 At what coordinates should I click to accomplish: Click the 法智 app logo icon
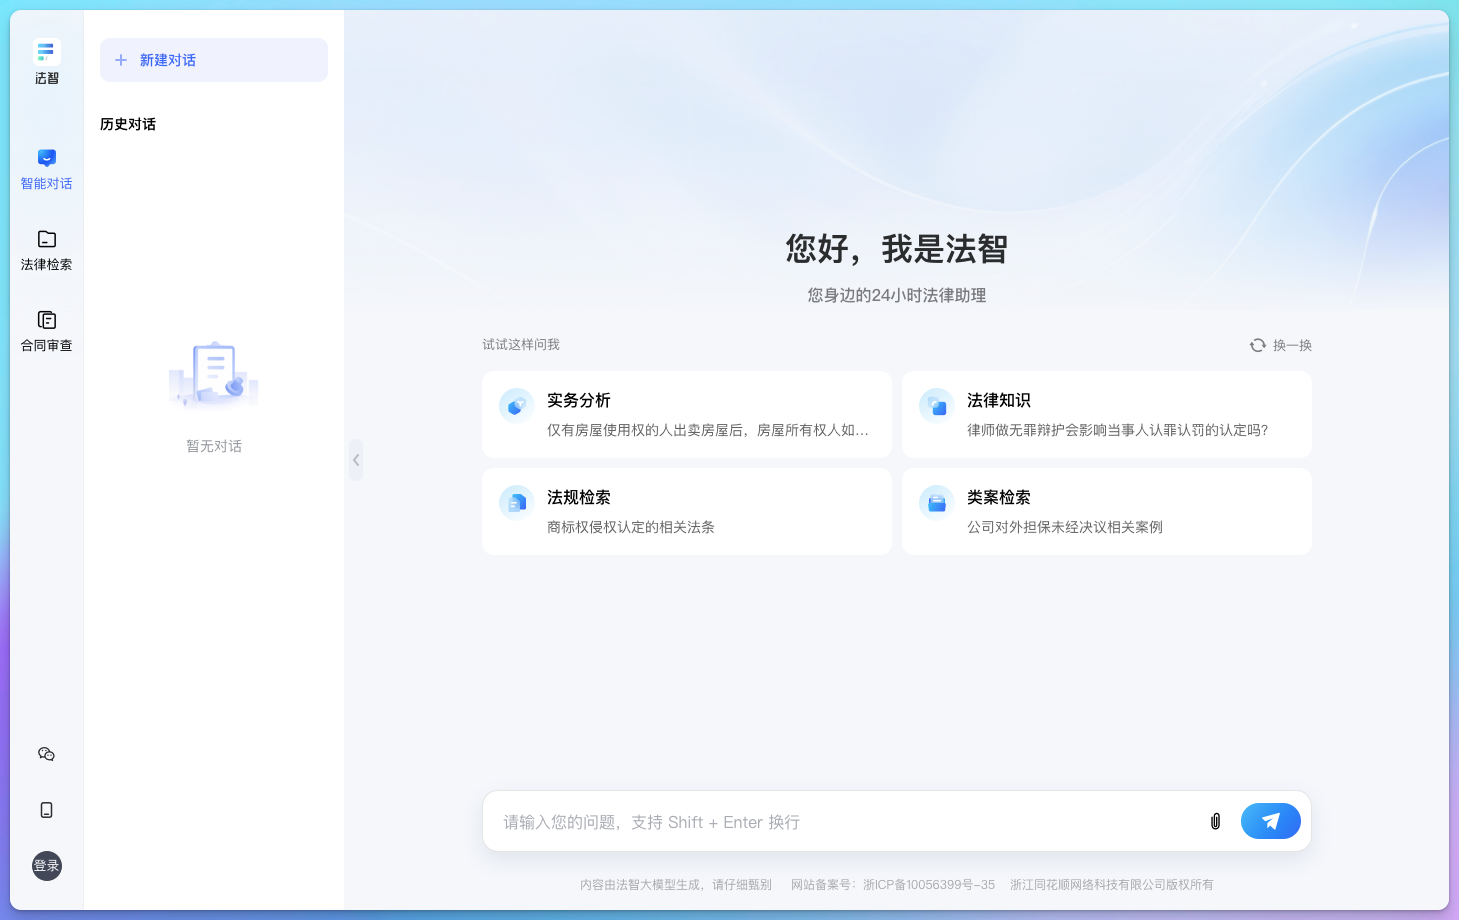point(46,51)
